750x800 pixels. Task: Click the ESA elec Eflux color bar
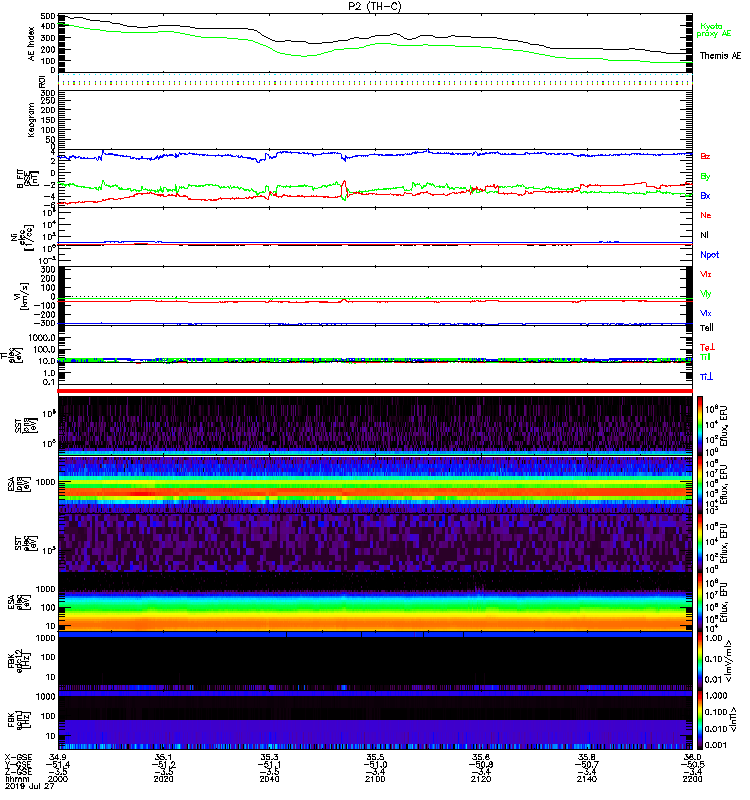(x=700, y=602)
